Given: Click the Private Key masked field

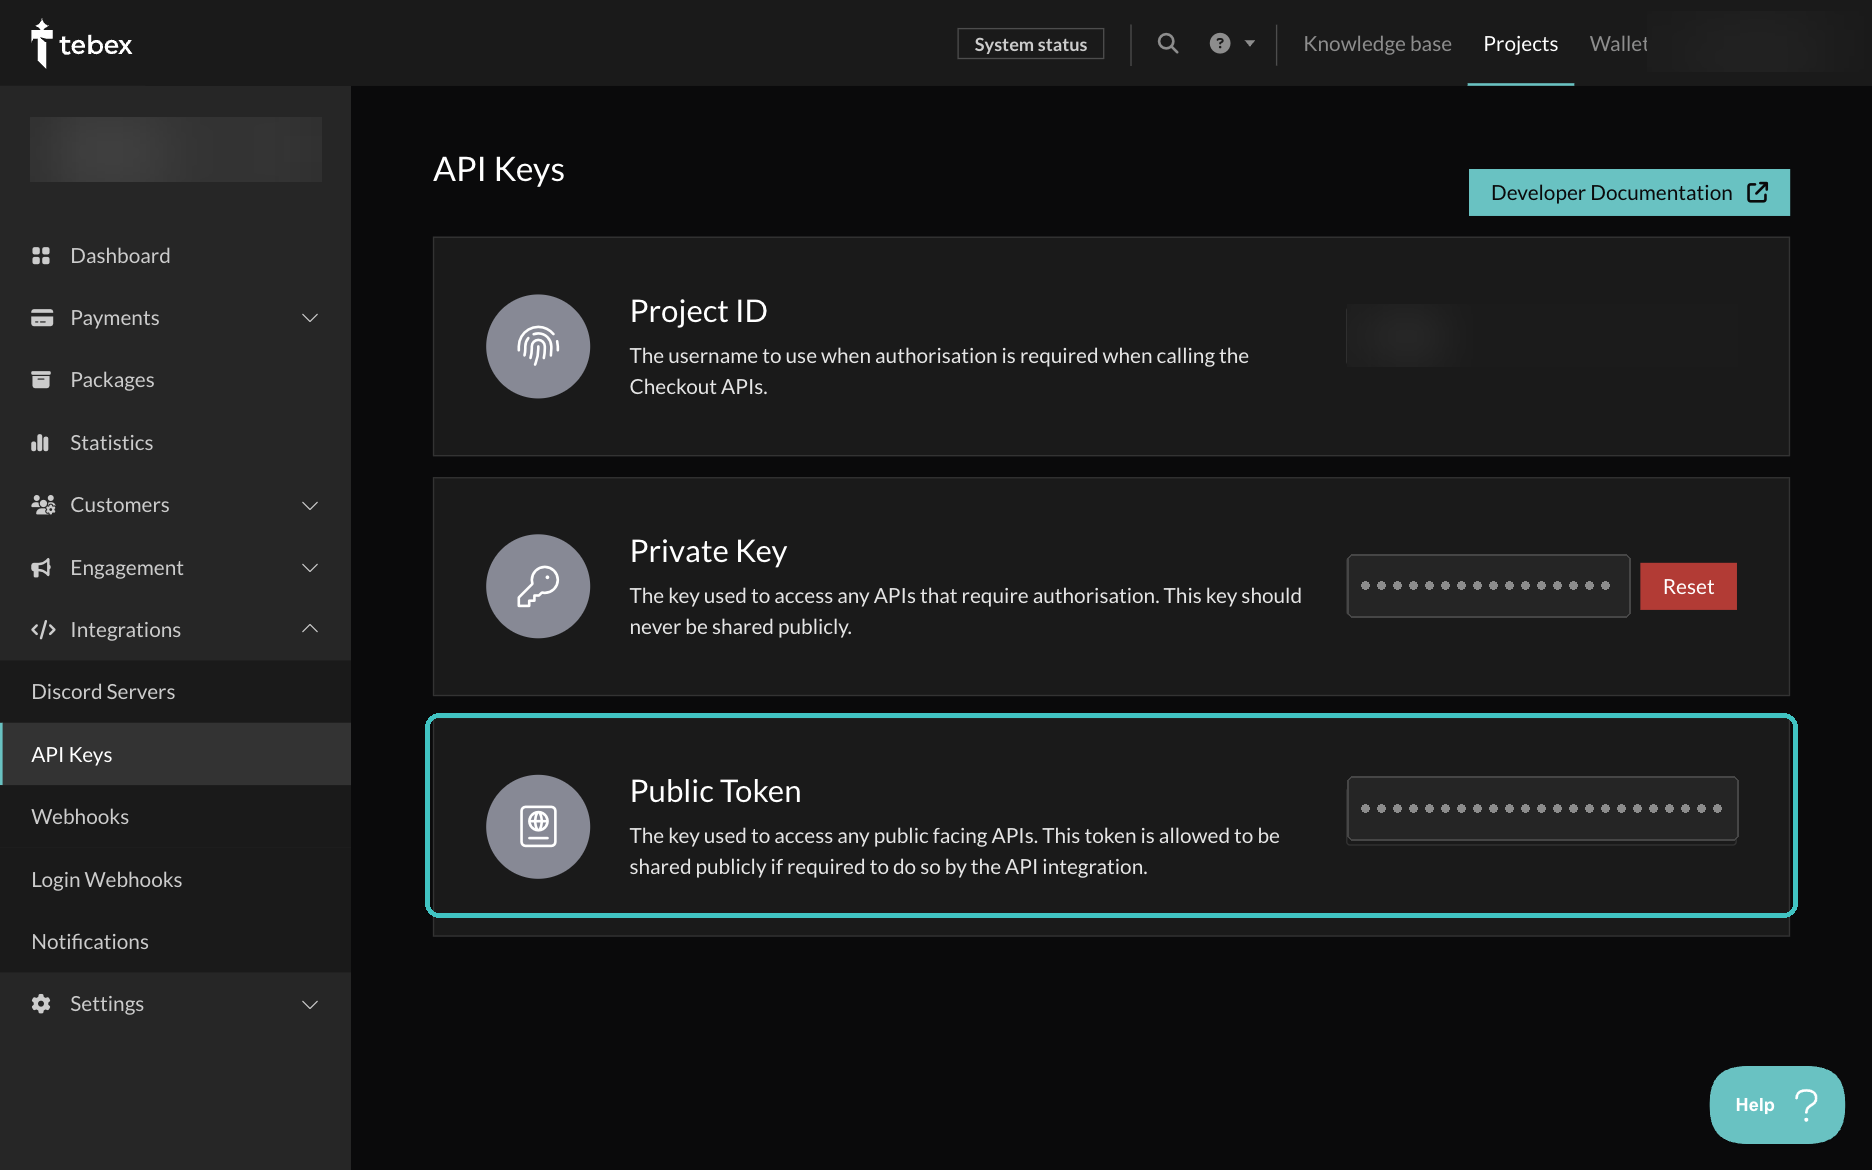Looking at the screenshot, I should pyautogui.click(x=1488, y=586).
